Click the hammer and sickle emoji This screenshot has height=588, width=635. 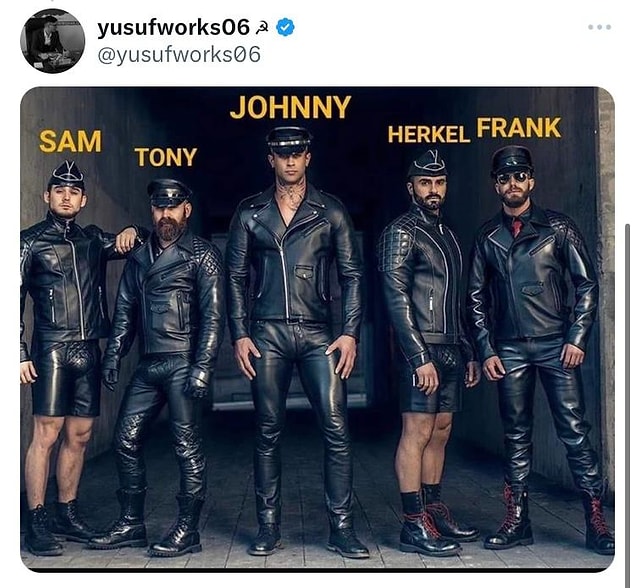262,28
